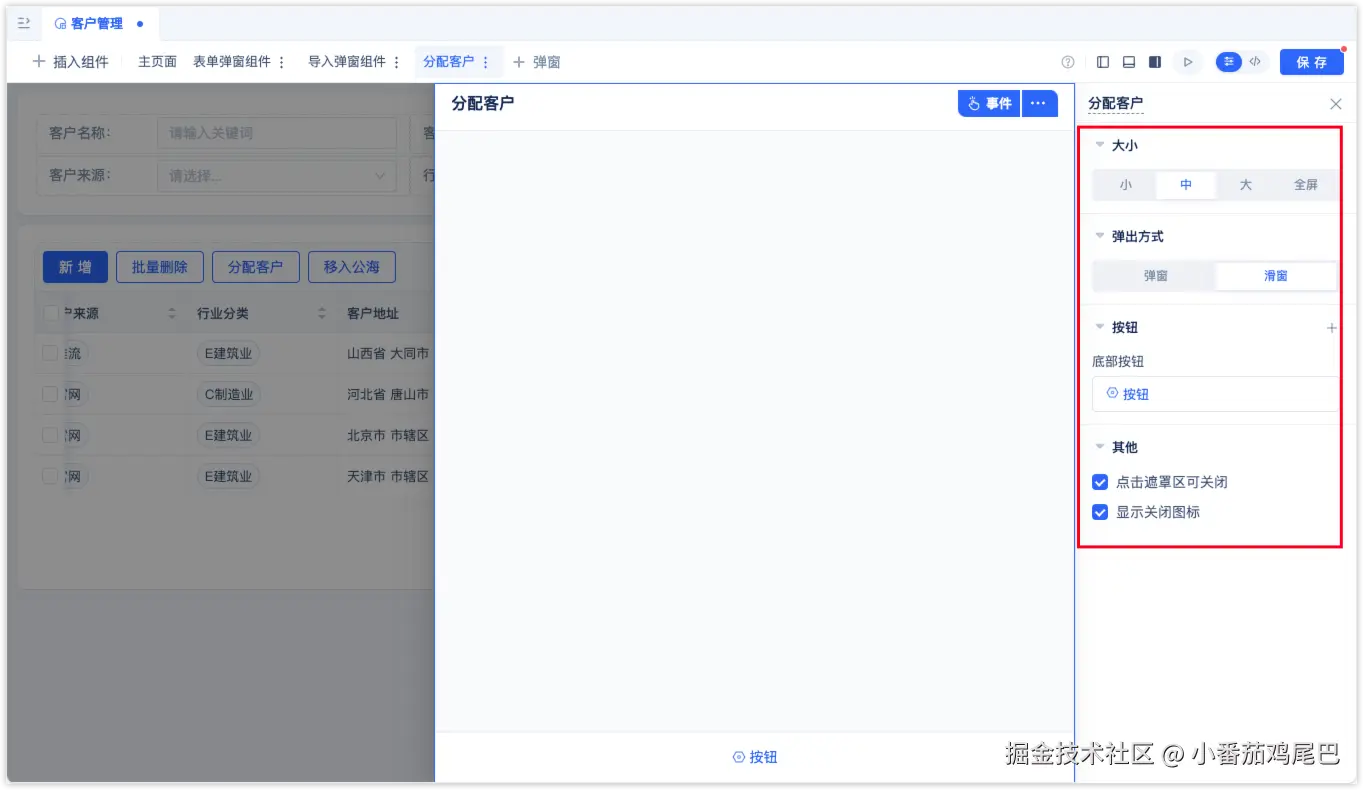Image resolution: width=1363 pixels, height=790 pixels.
Task: Tick the checkbox of the 河北省 唐山市 row
Action: [50, 394]
